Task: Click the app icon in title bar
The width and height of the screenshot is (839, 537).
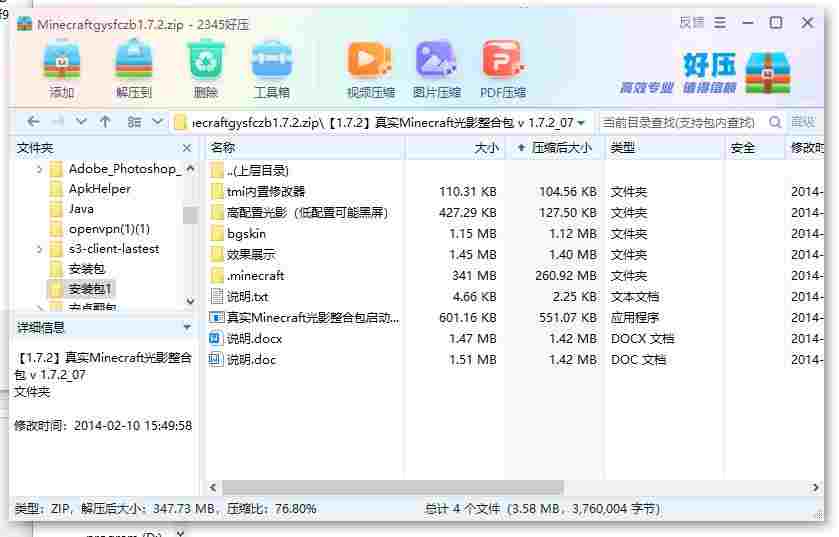Action: [x=25, y=24]
